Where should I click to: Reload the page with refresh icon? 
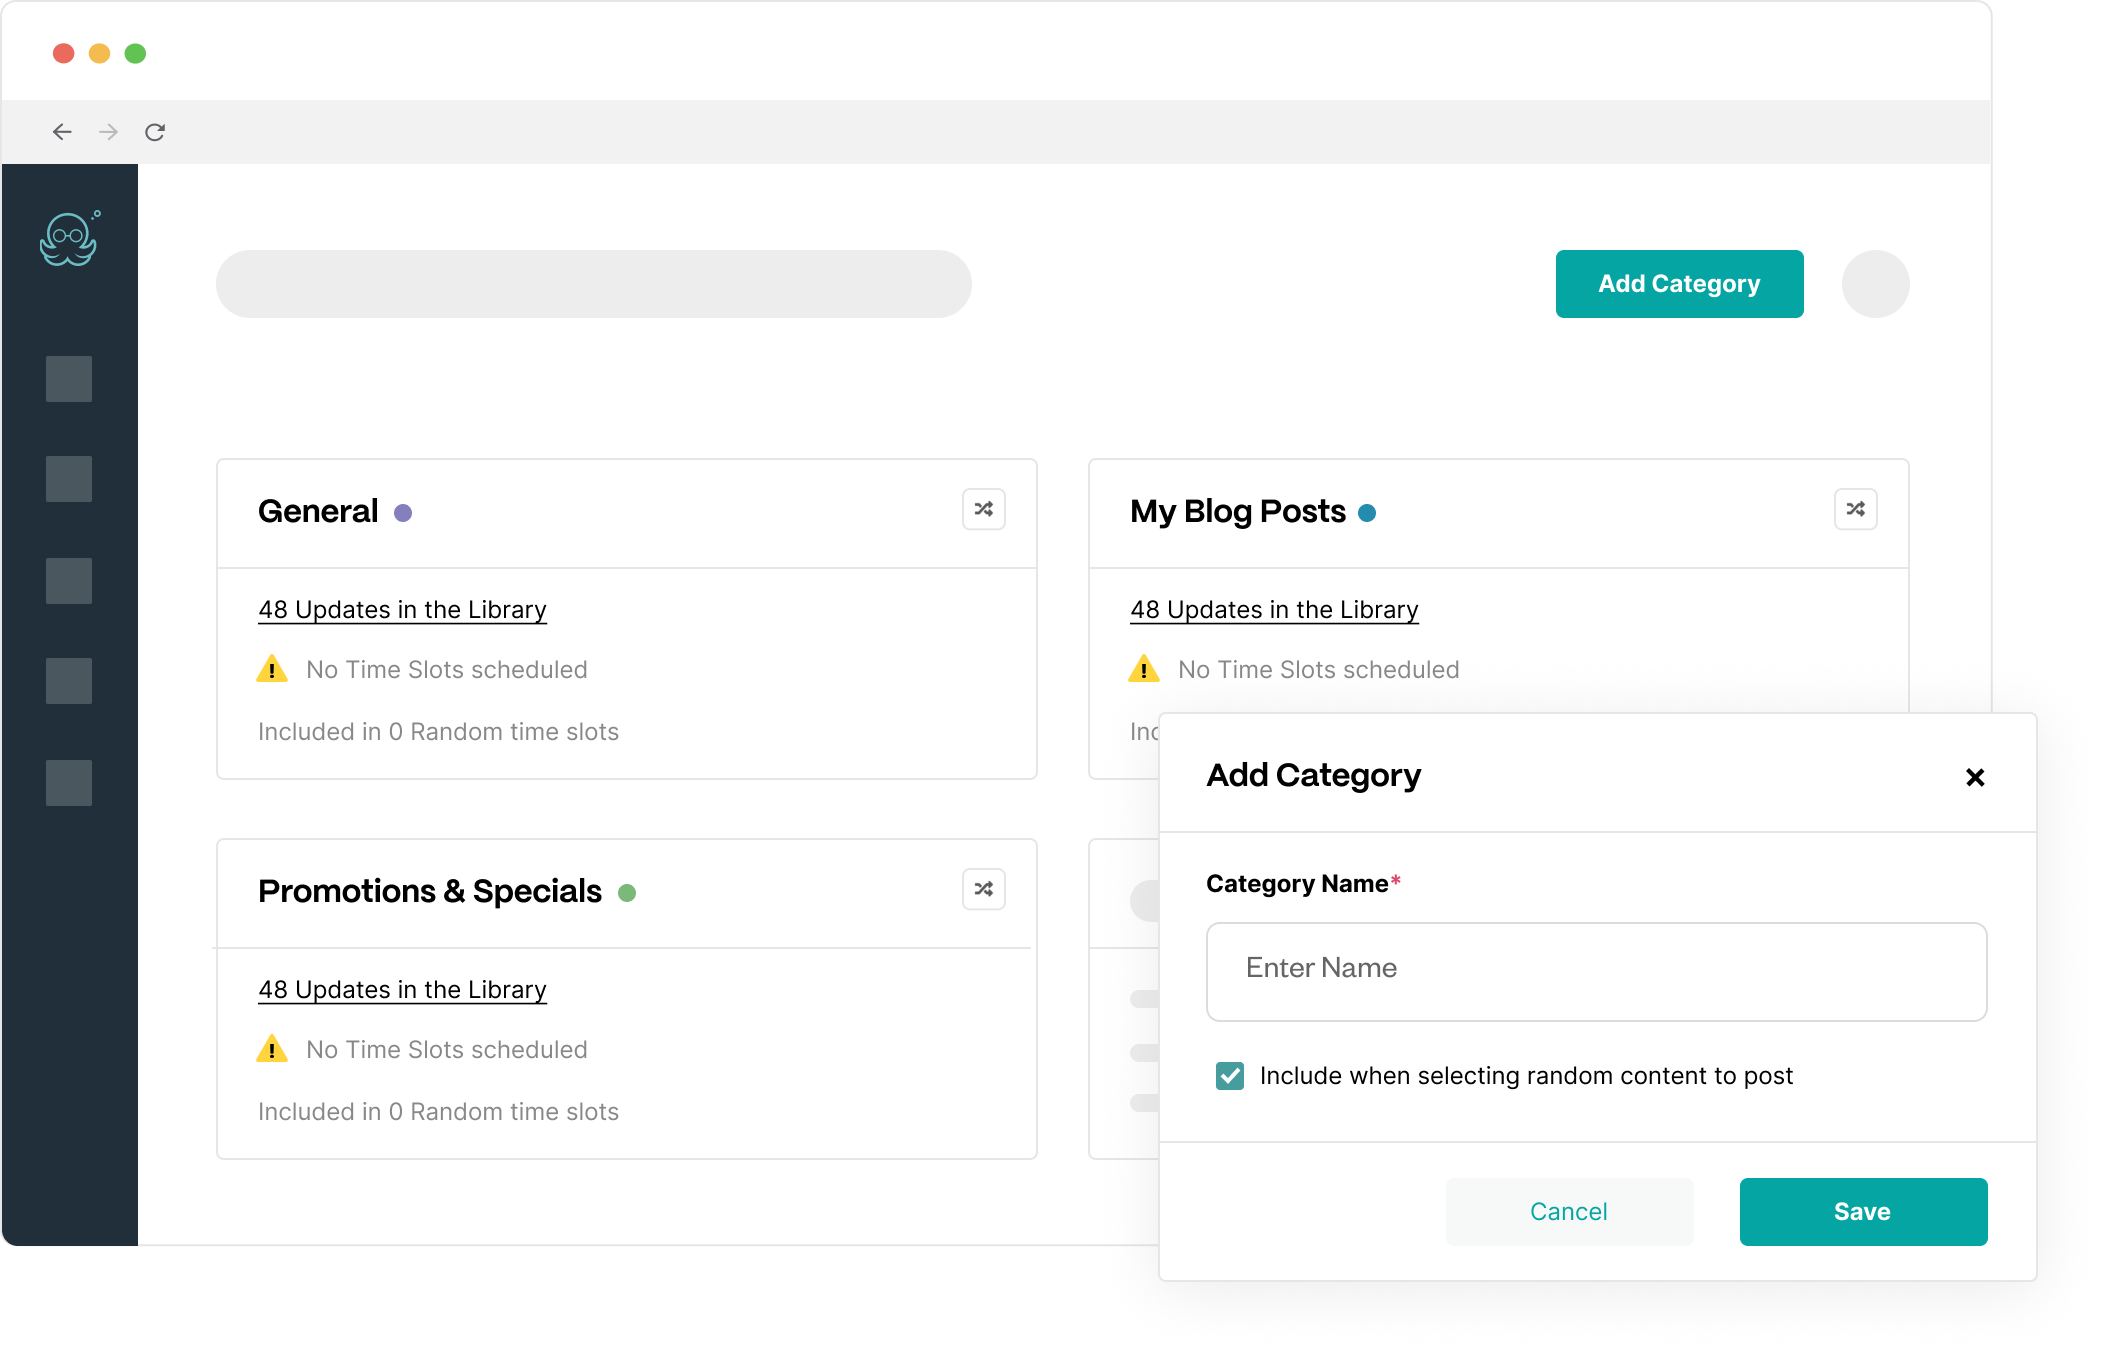click(155, 132)
